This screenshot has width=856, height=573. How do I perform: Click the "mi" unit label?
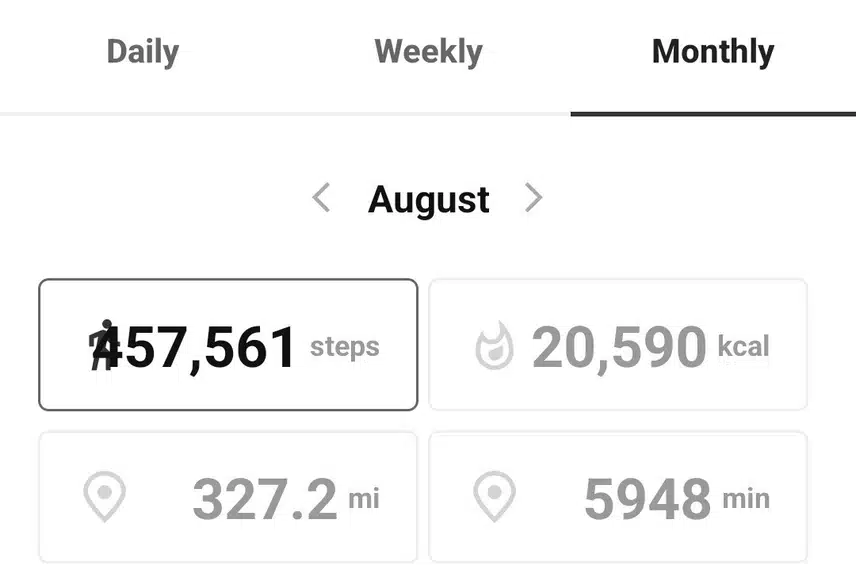(x=364, y=497)
